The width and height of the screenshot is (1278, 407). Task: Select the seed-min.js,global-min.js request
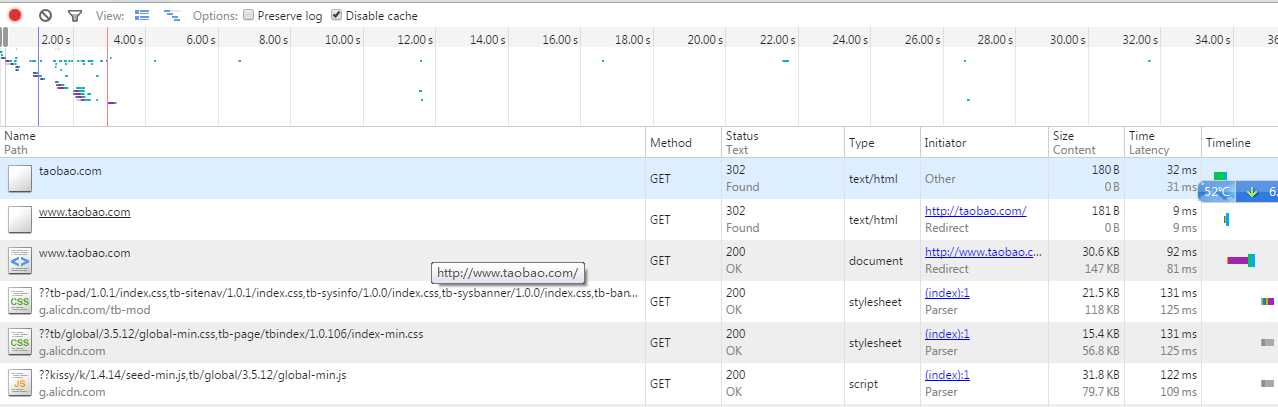(639, 383)
